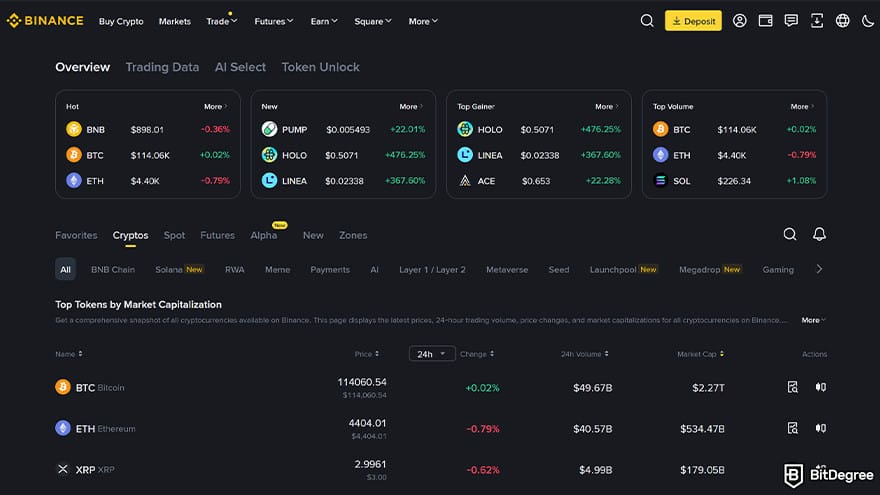Switch to AI Select tab
Screen dimensions: 880x495
pyautogui.click(x=240, y=67)
